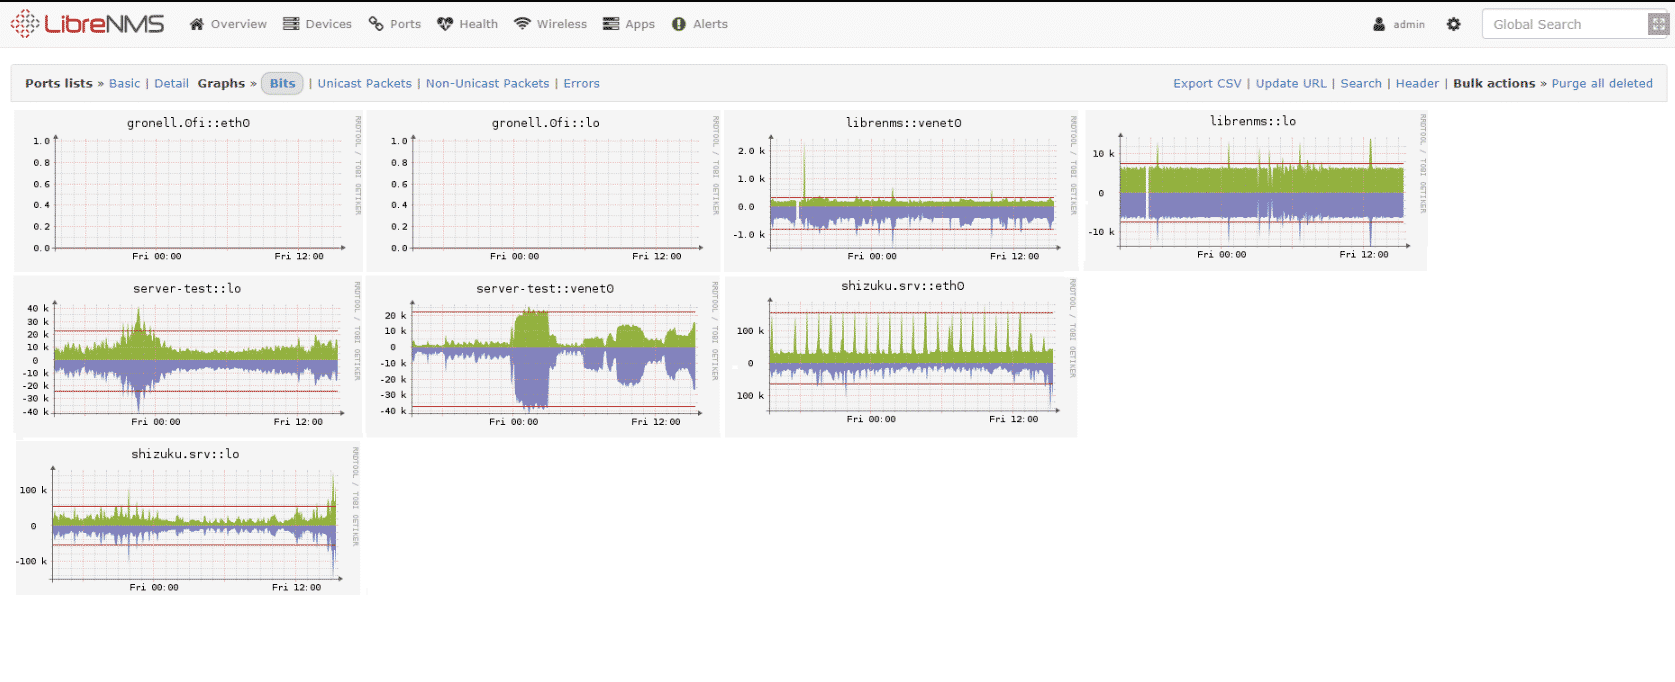Switch to Unicast Packets graphs

click(364, 83)
